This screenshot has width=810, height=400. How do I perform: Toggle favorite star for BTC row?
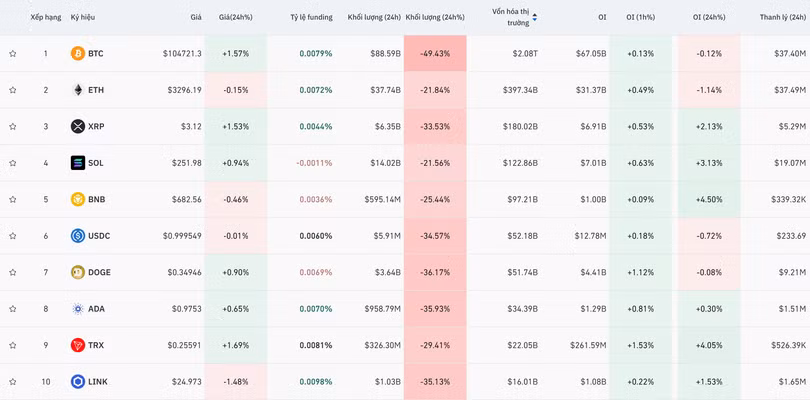(13, 53)
